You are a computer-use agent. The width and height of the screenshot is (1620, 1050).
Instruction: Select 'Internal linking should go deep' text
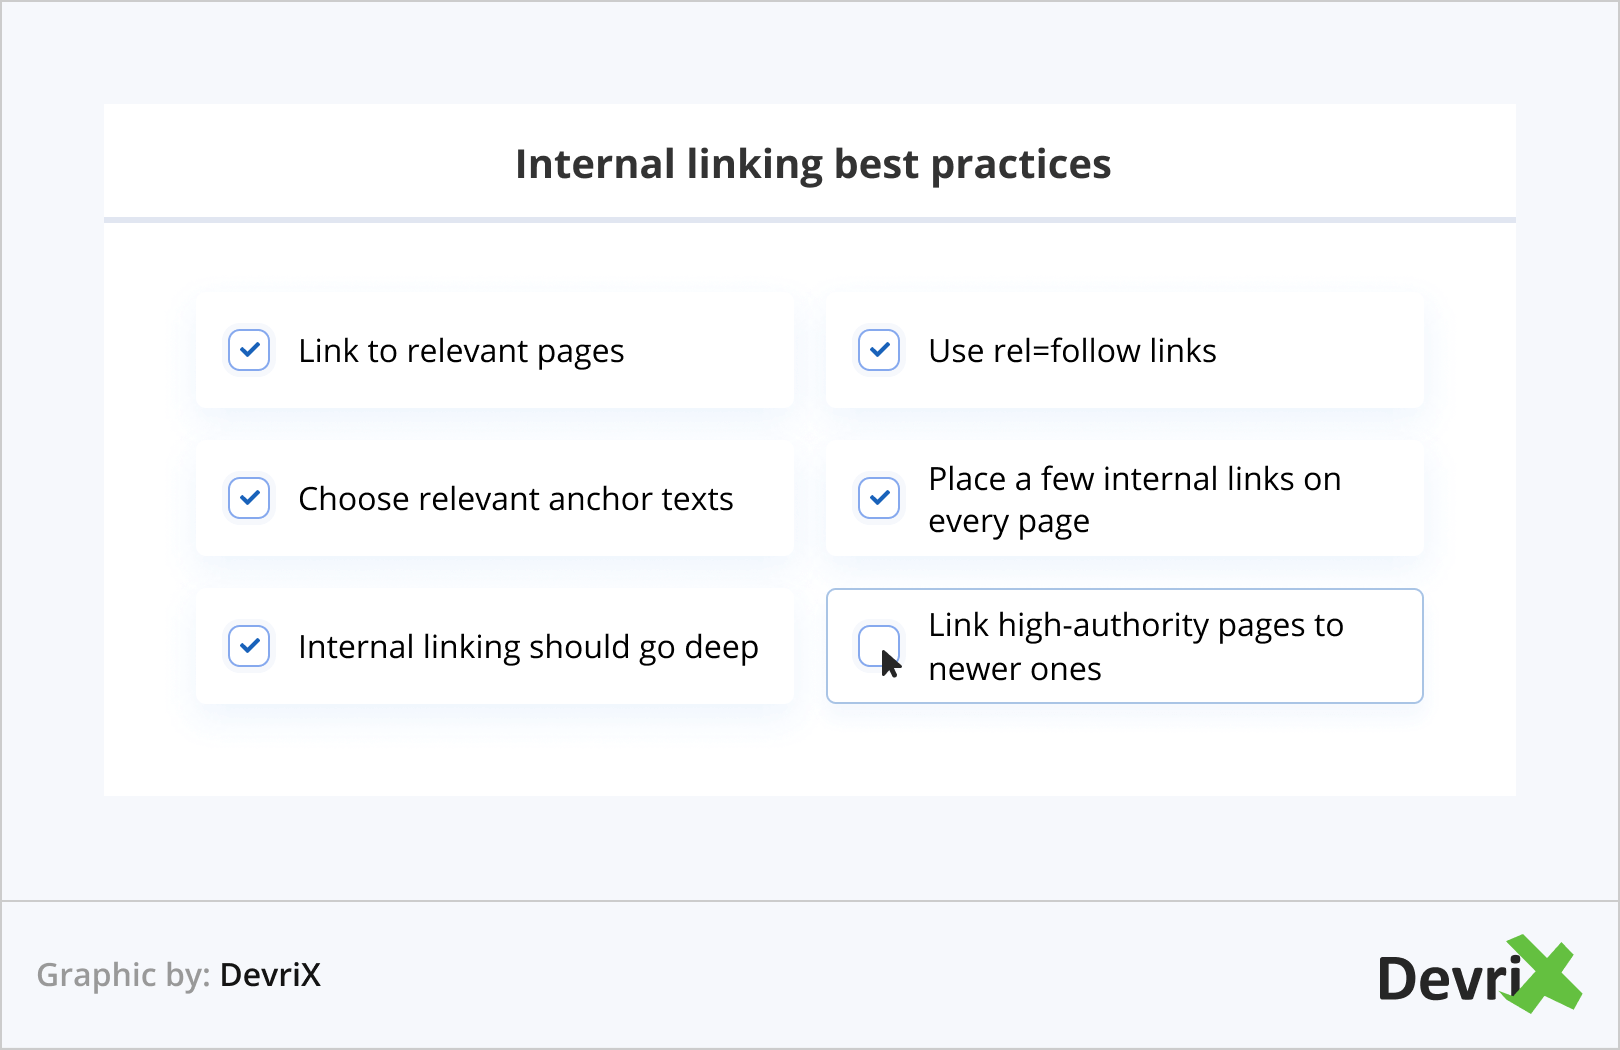pos(528,647)
